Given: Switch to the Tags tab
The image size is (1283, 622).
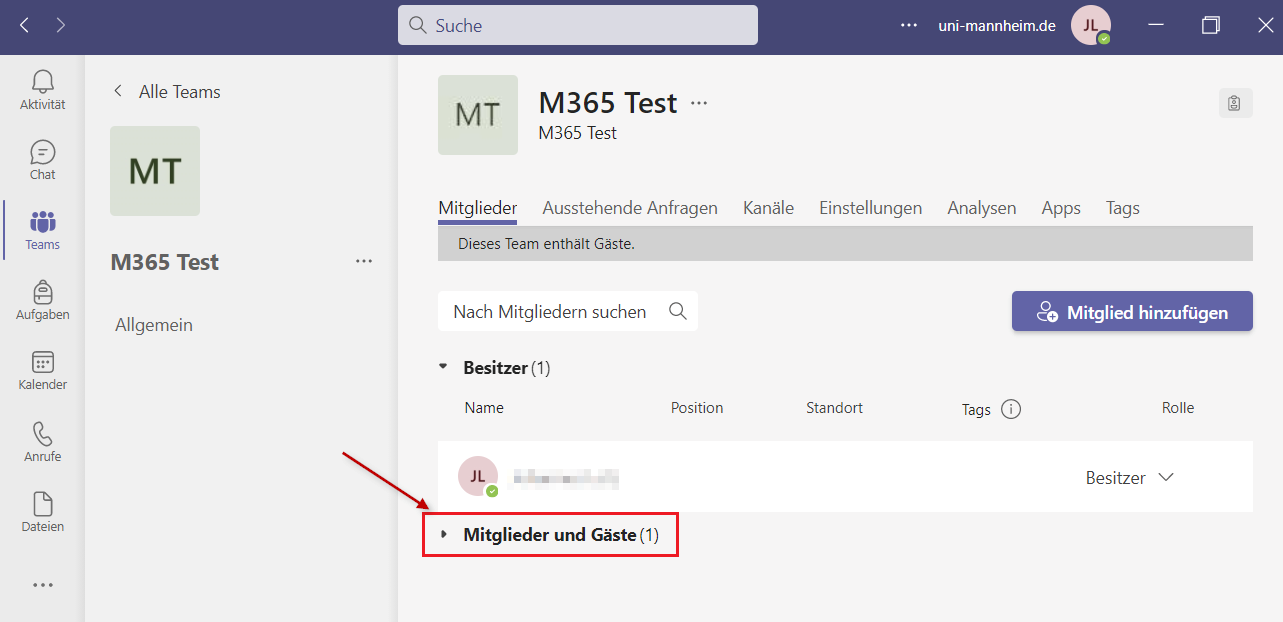Looking at the screenshot, I should (x=1123, y=208).
